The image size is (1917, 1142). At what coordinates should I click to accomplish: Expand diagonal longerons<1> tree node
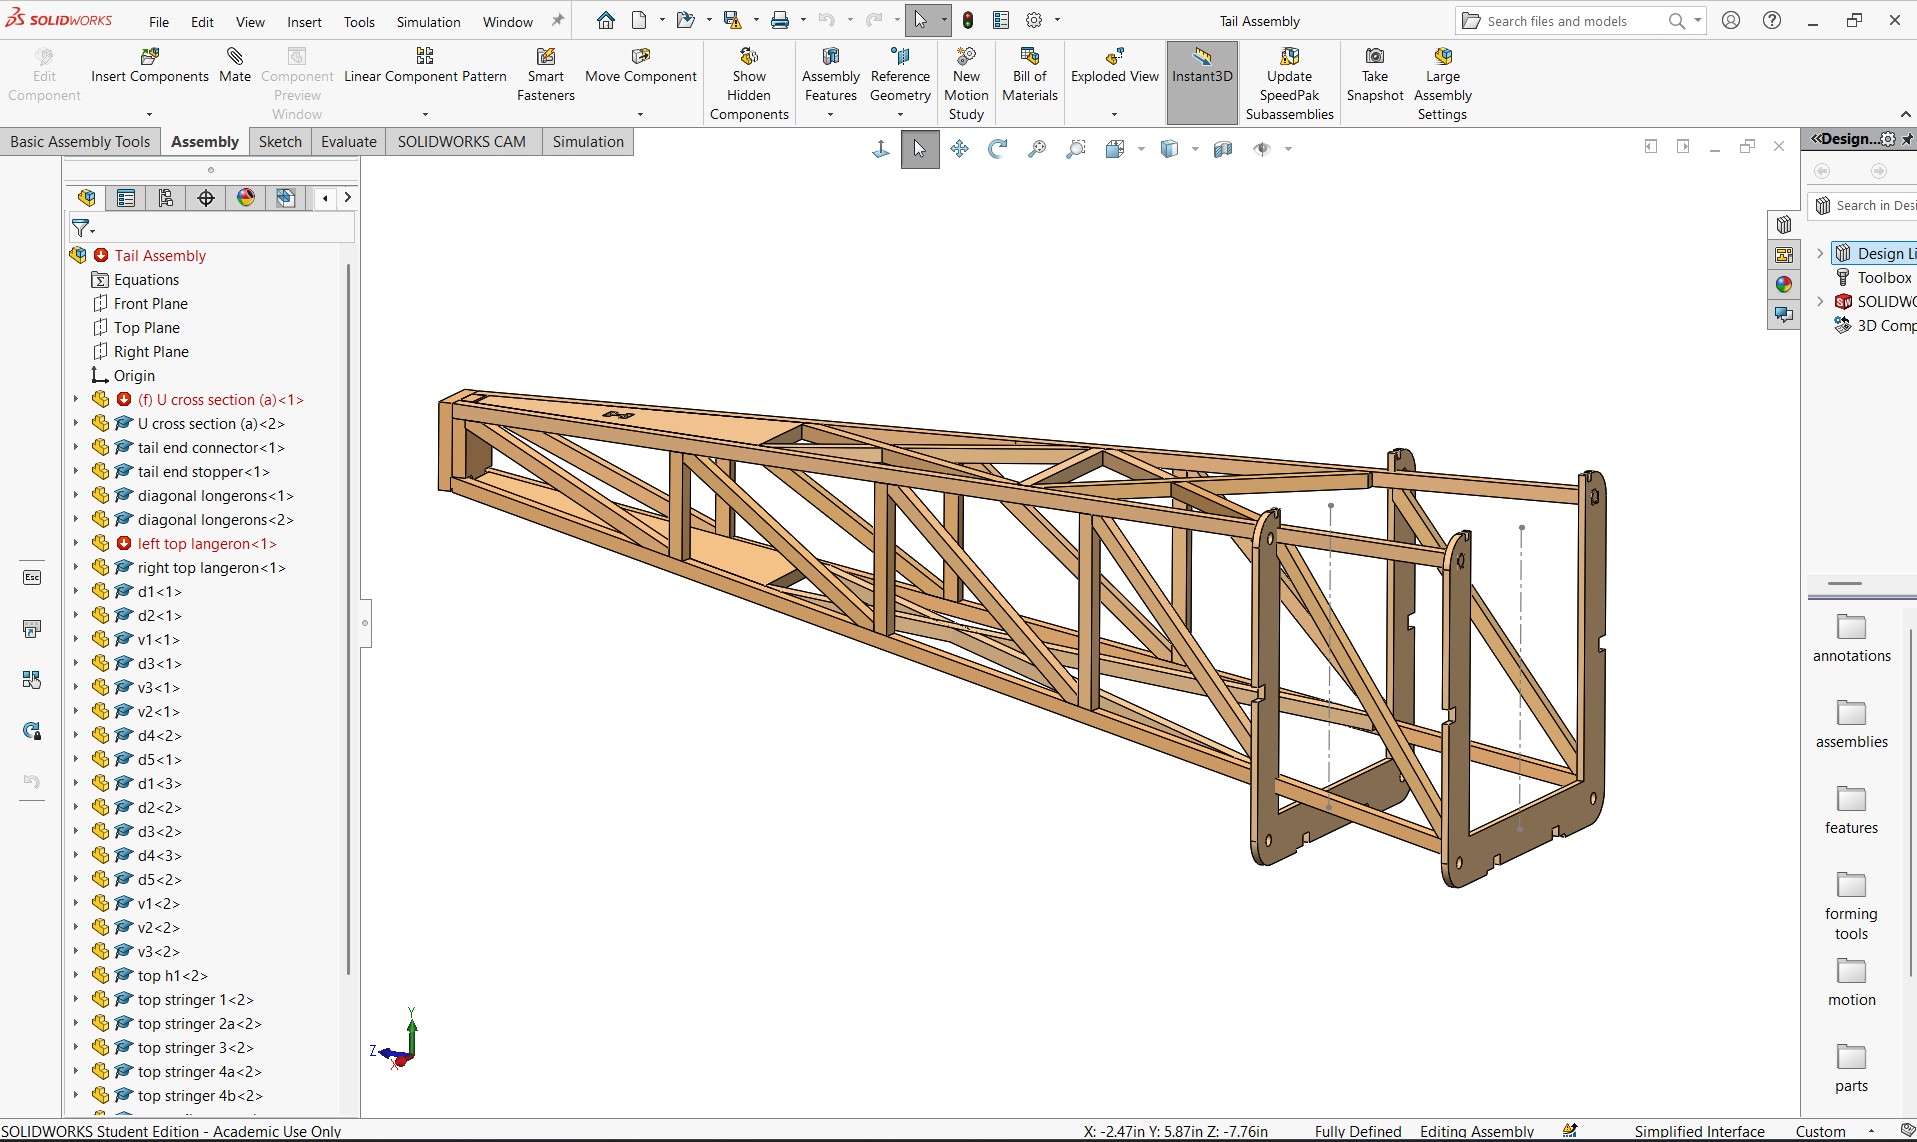click(76, 496)
